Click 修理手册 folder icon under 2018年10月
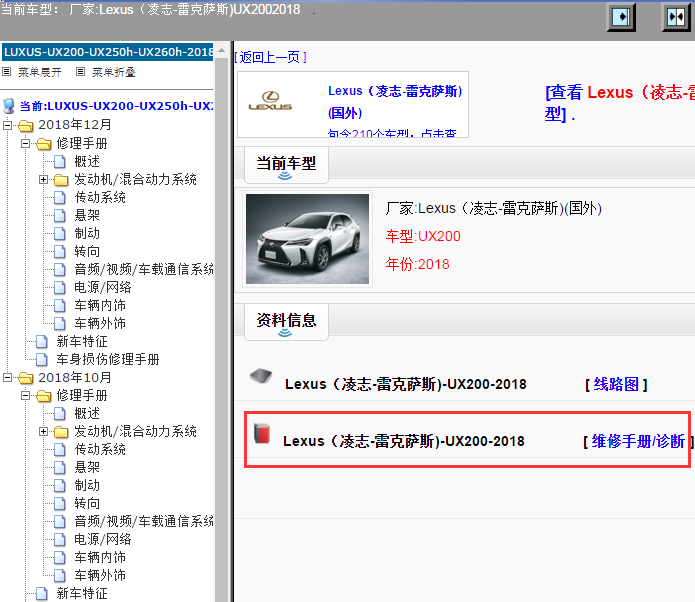This screenshot has width=695, height=602. pos(43,396)
